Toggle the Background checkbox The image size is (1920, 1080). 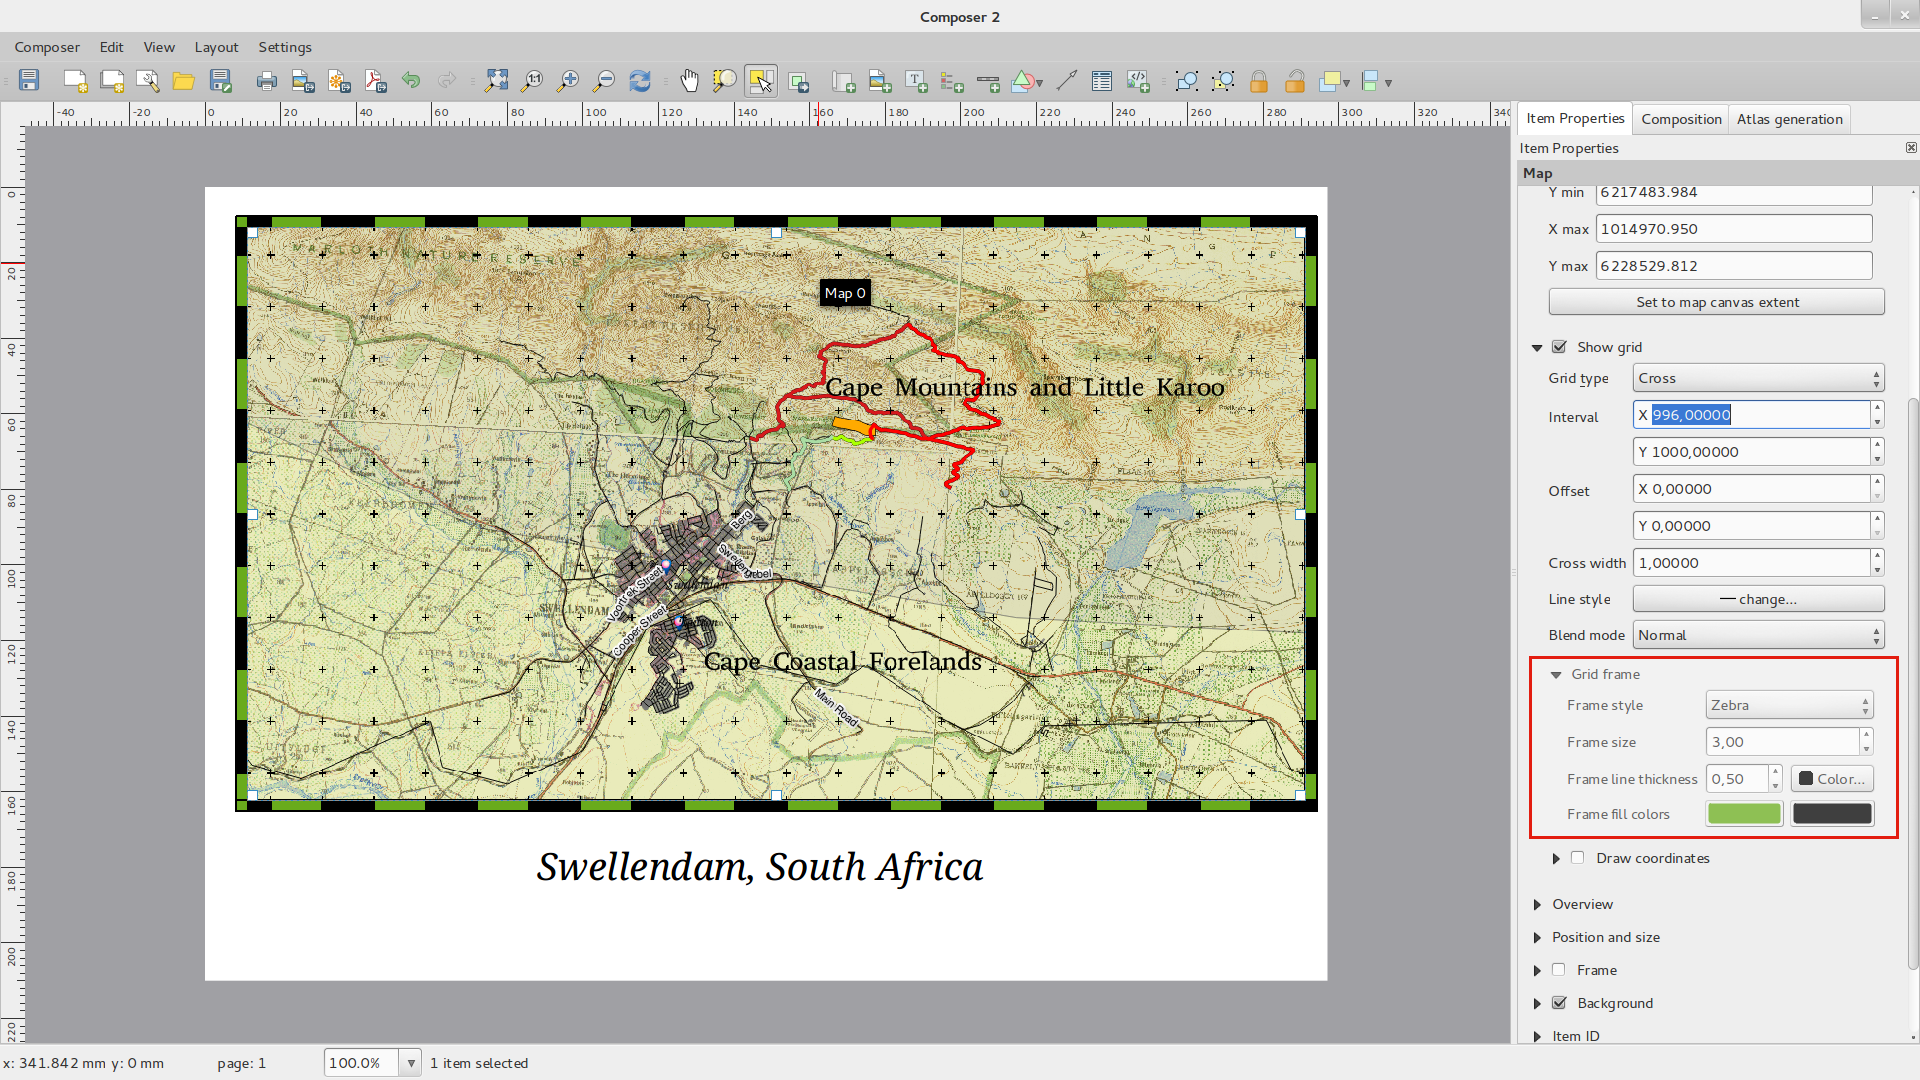1559,1003
